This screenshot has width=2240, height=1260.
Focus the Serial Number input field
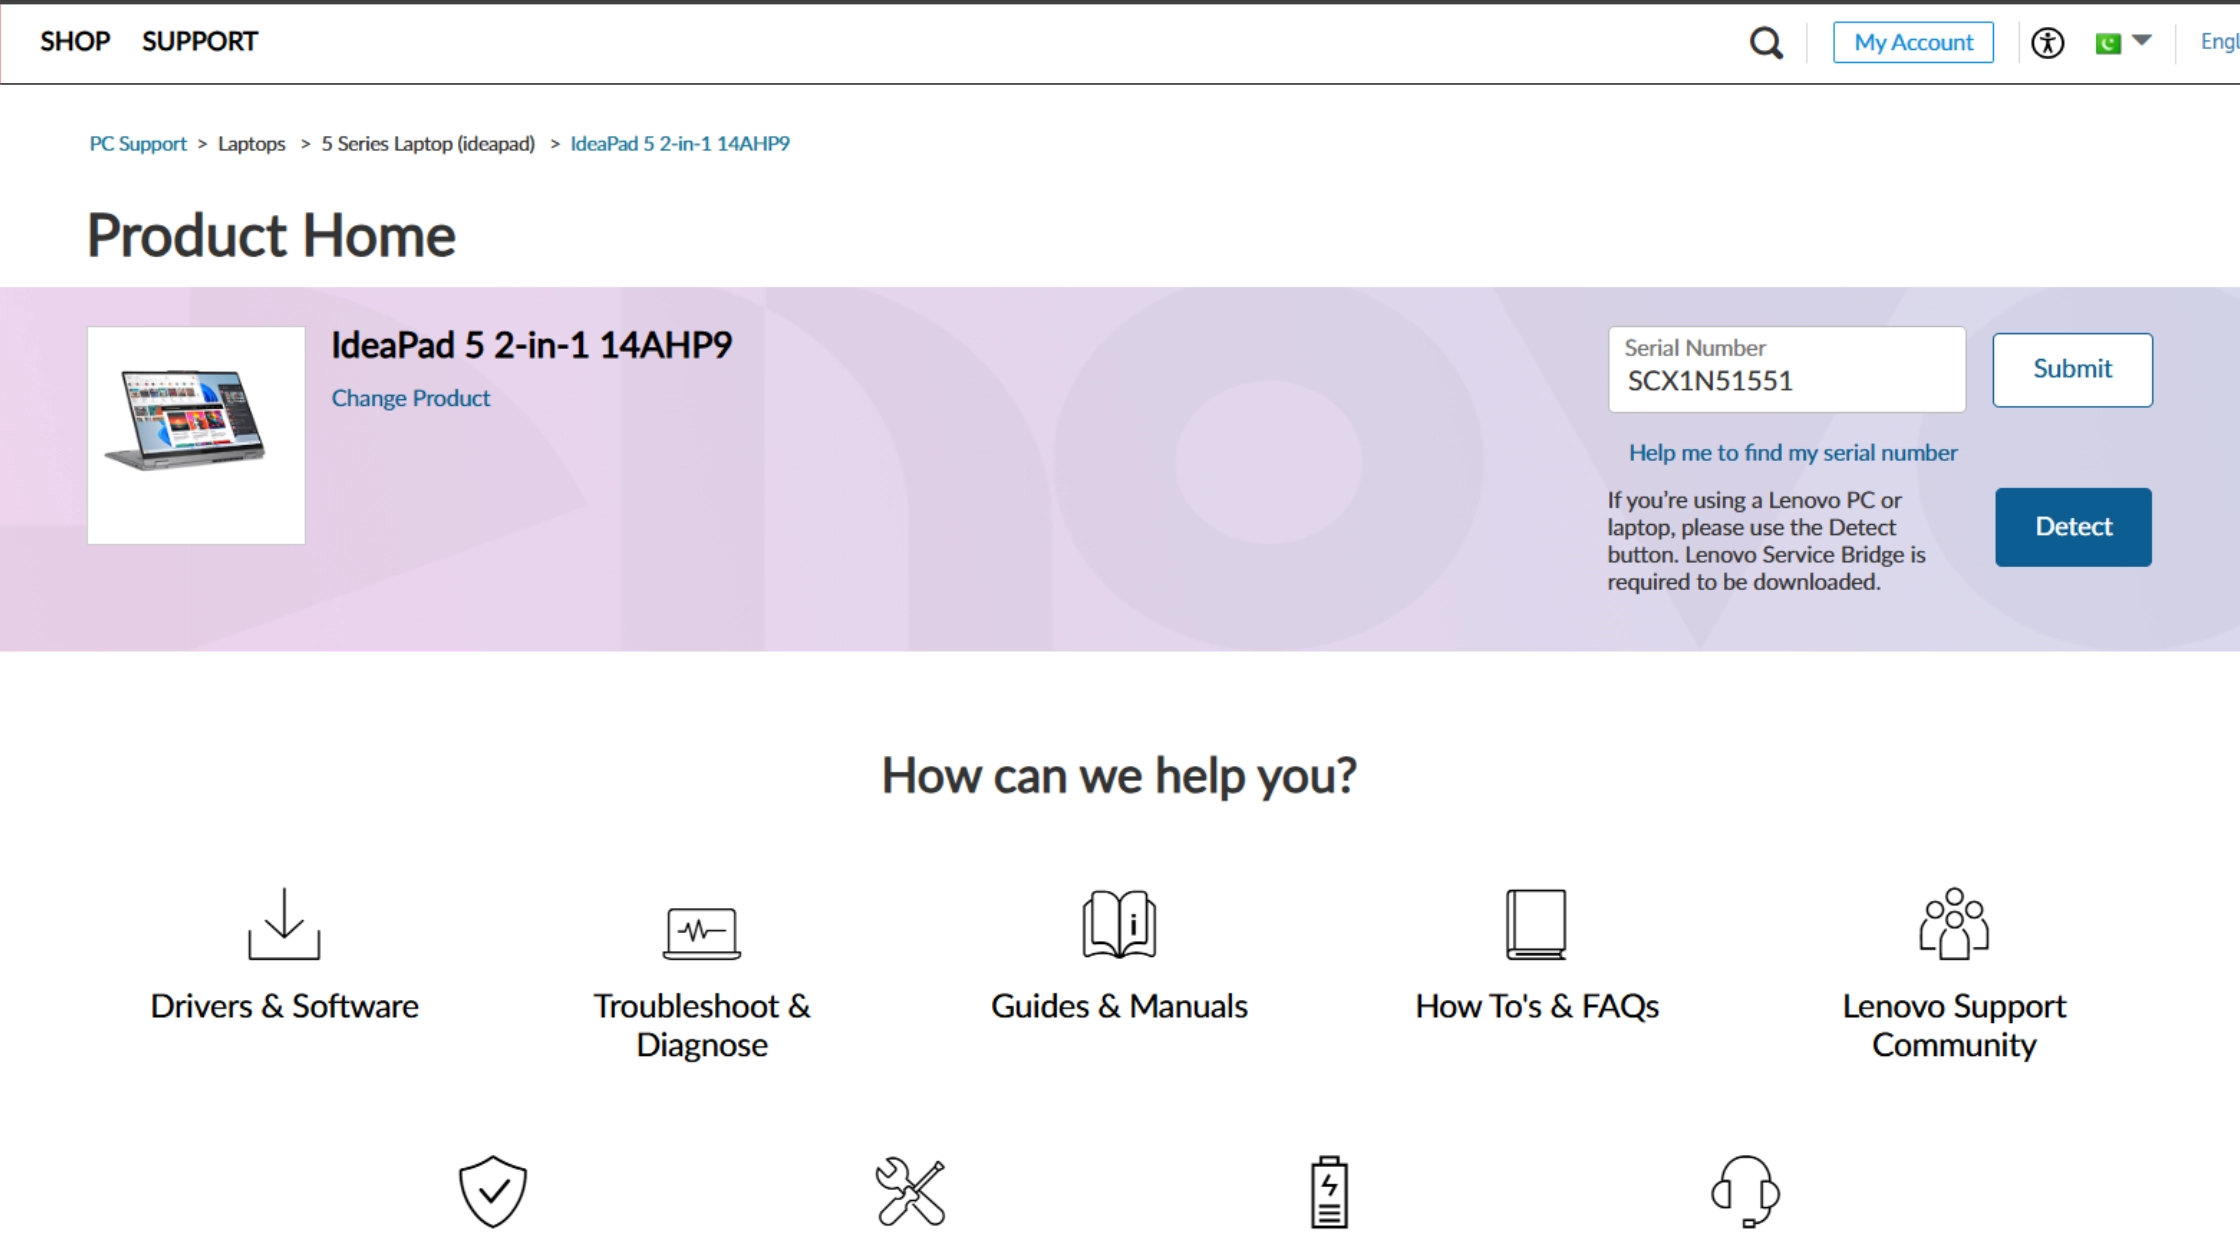(x=1787, y=369)
